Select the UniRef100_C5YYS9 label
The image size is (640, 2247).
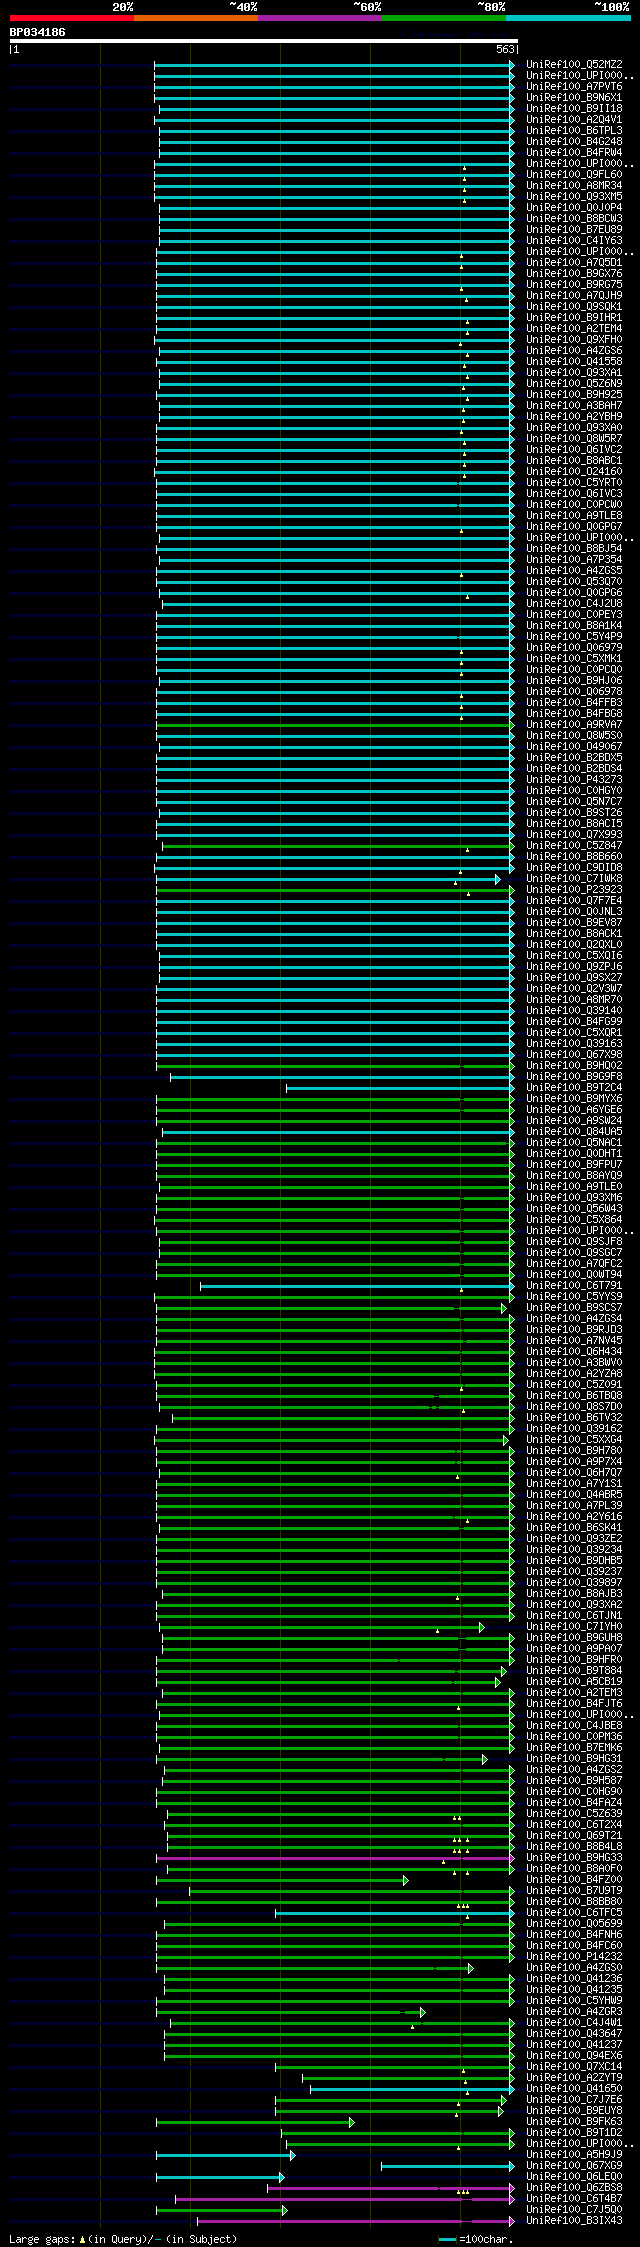click(574, 1296)
